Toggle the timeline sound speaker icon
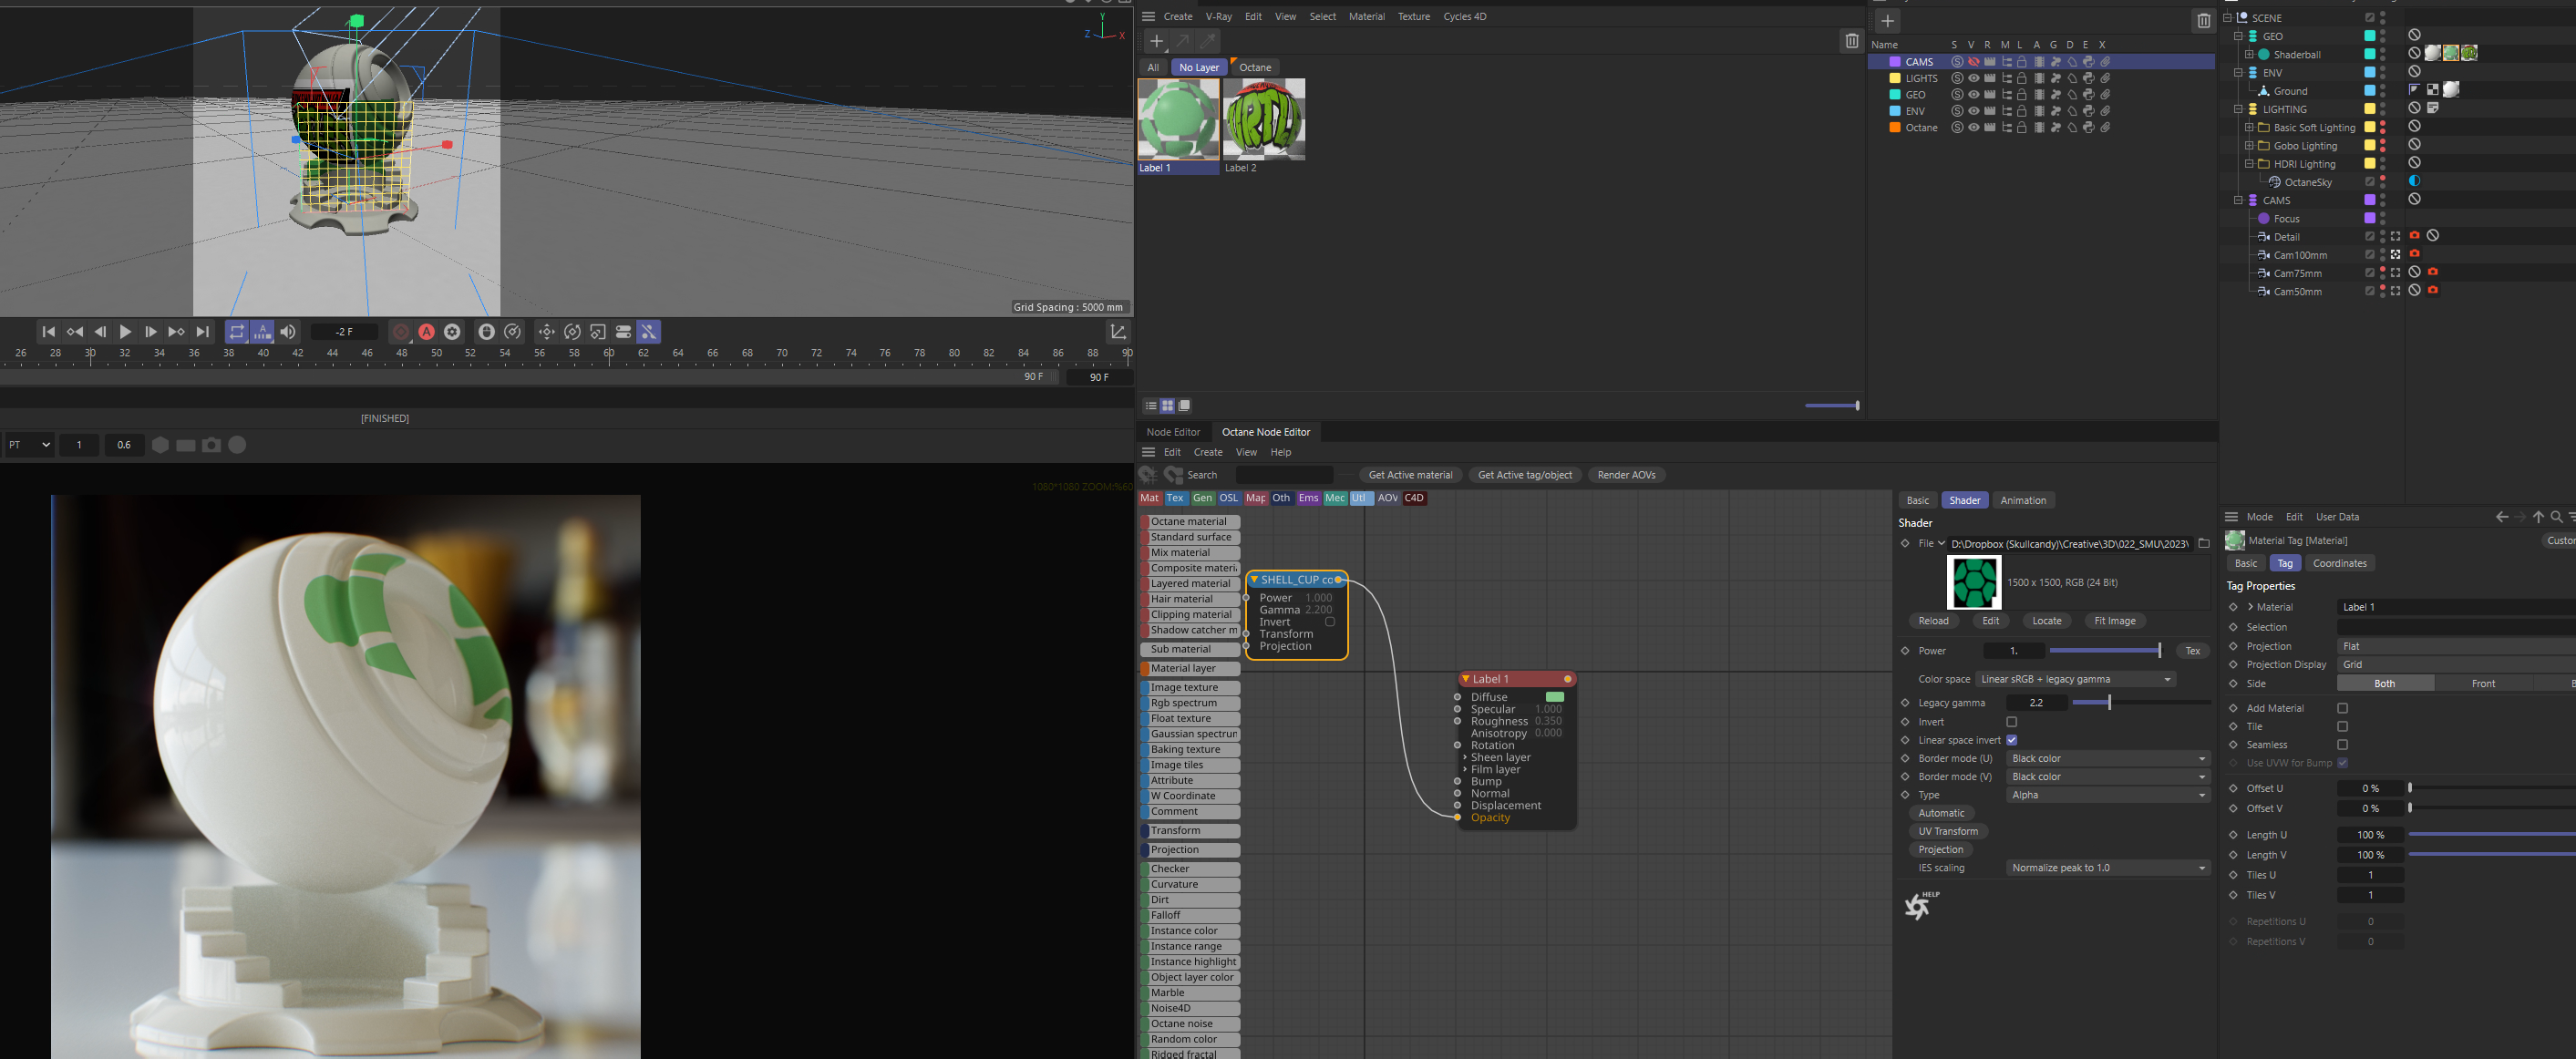 point(288,332)
